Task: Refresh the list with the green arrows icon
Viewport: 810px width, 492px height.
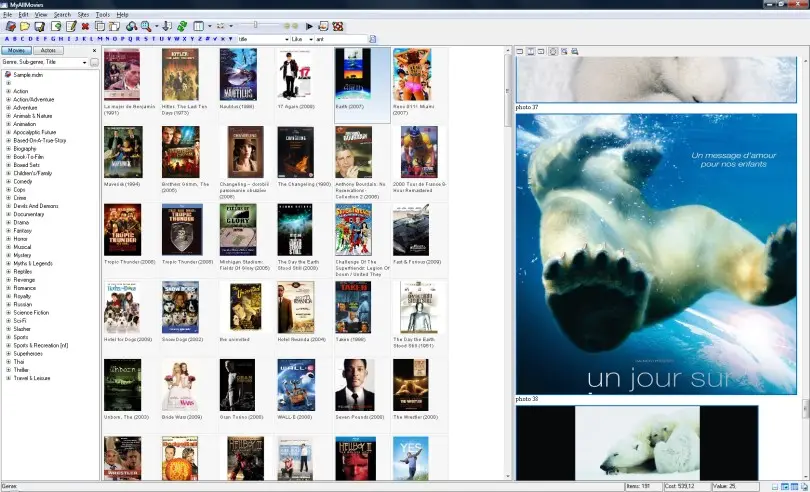Action: pyautogui.click(x=182, y=26)
